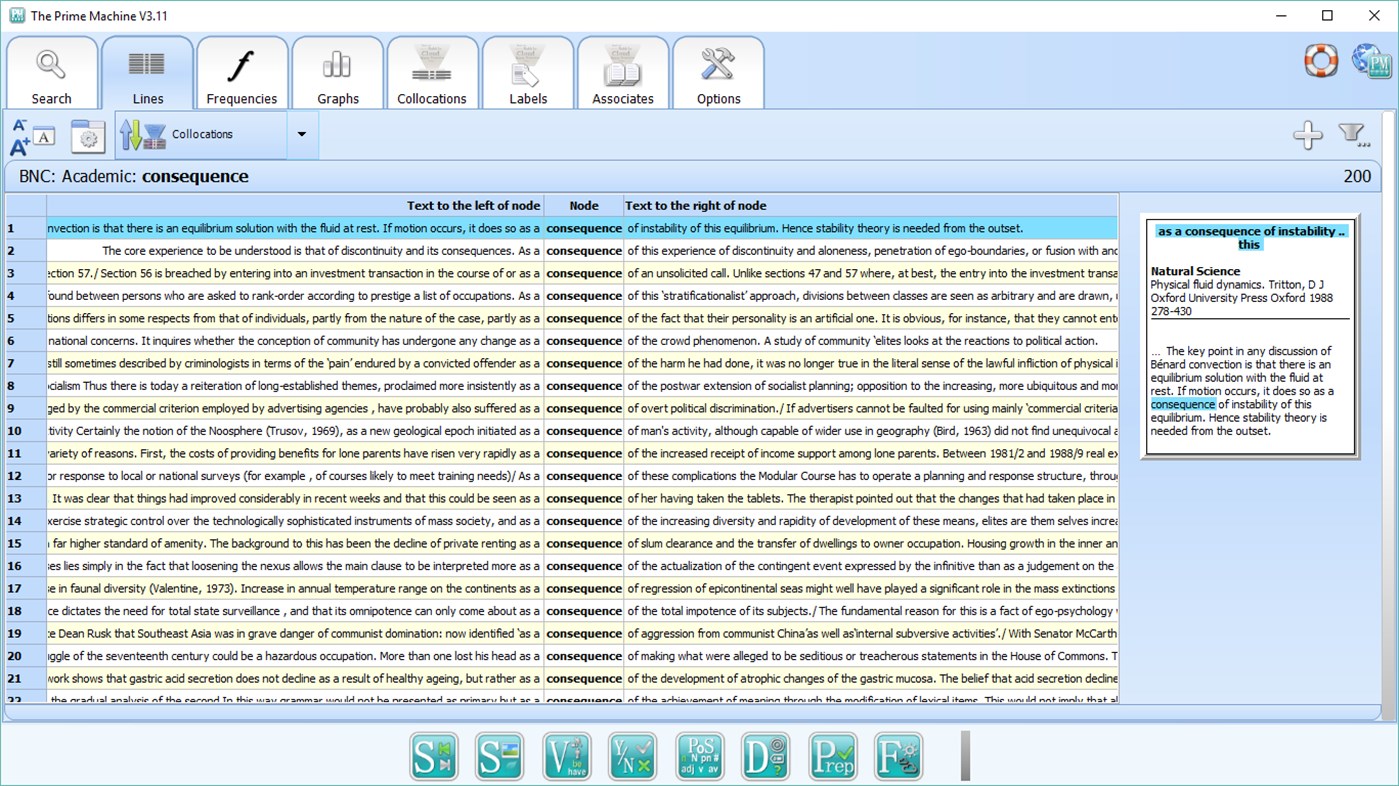Click node word 'consequence' in line 3
The image size is (1399, 786).
tap(584, 273)
